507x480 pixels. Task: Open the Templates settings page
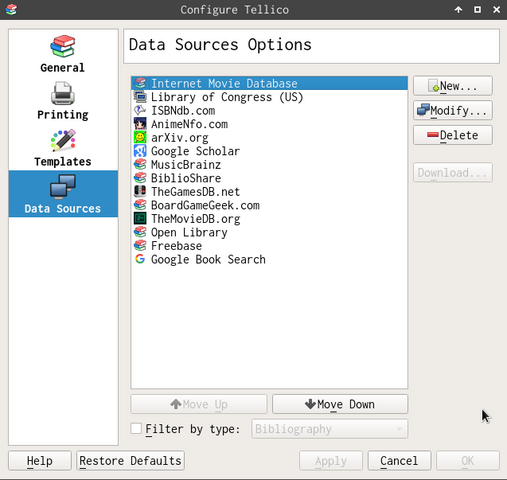tap(63, 147)
